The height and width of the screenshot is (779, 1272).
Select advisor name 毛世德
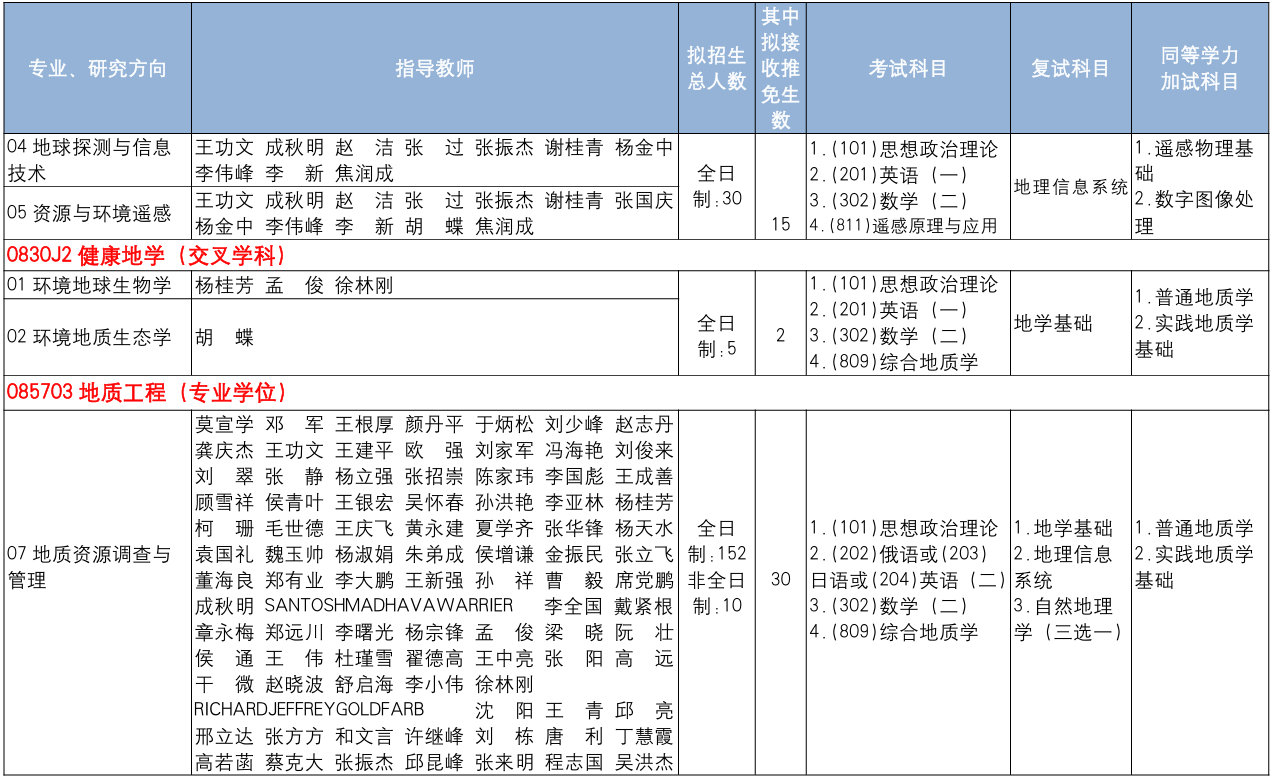294,528
